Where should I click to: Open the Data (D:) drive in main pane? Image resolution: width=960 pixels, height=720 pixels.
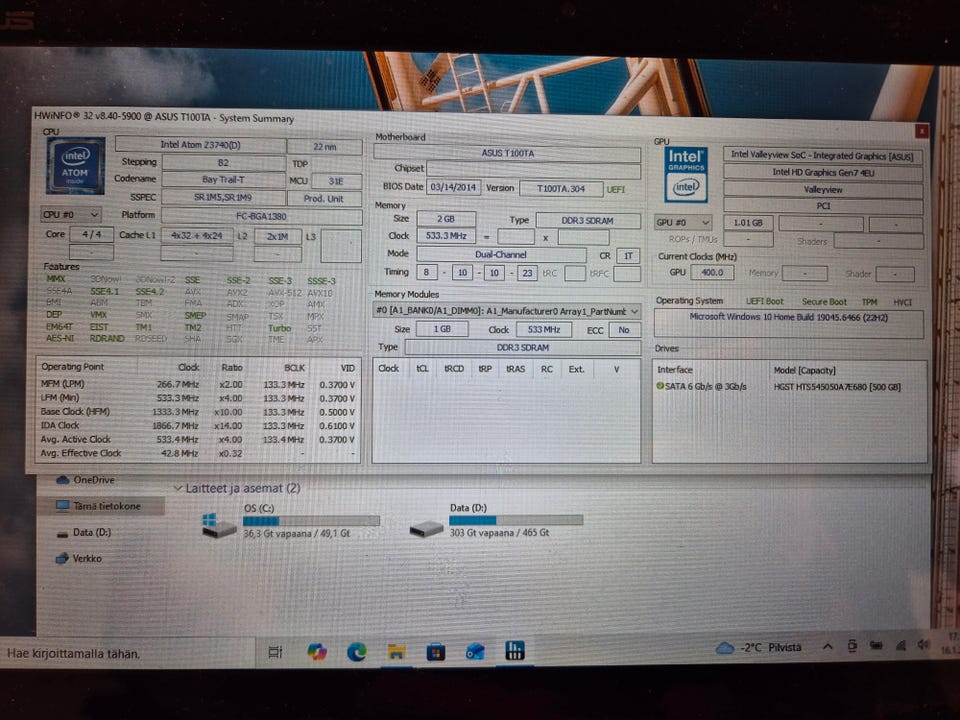[x=426, y=528]
